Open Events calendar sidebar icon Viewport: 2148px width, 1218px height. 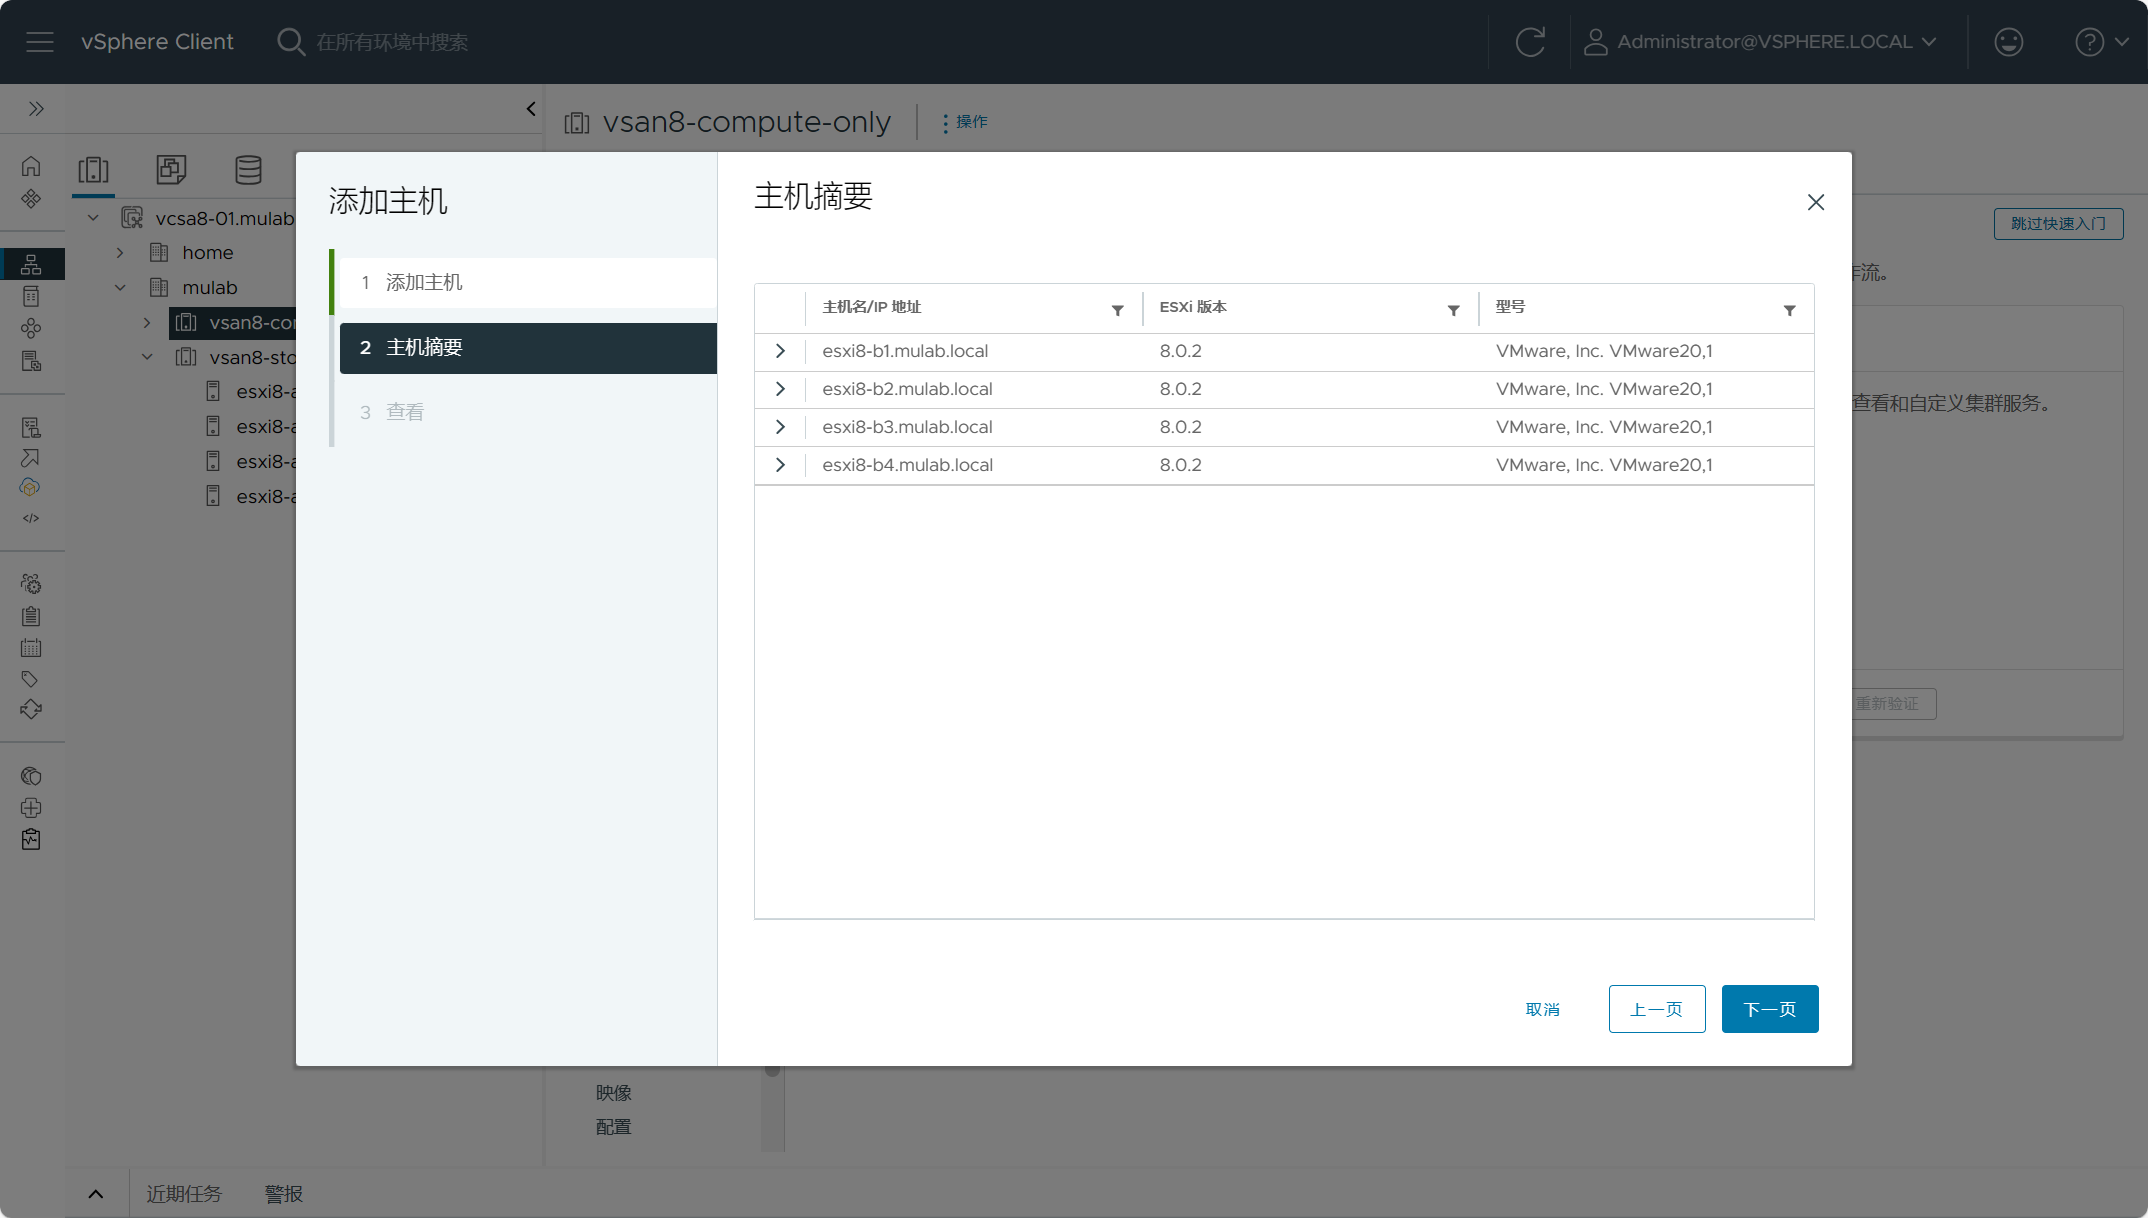pos(31,648)
